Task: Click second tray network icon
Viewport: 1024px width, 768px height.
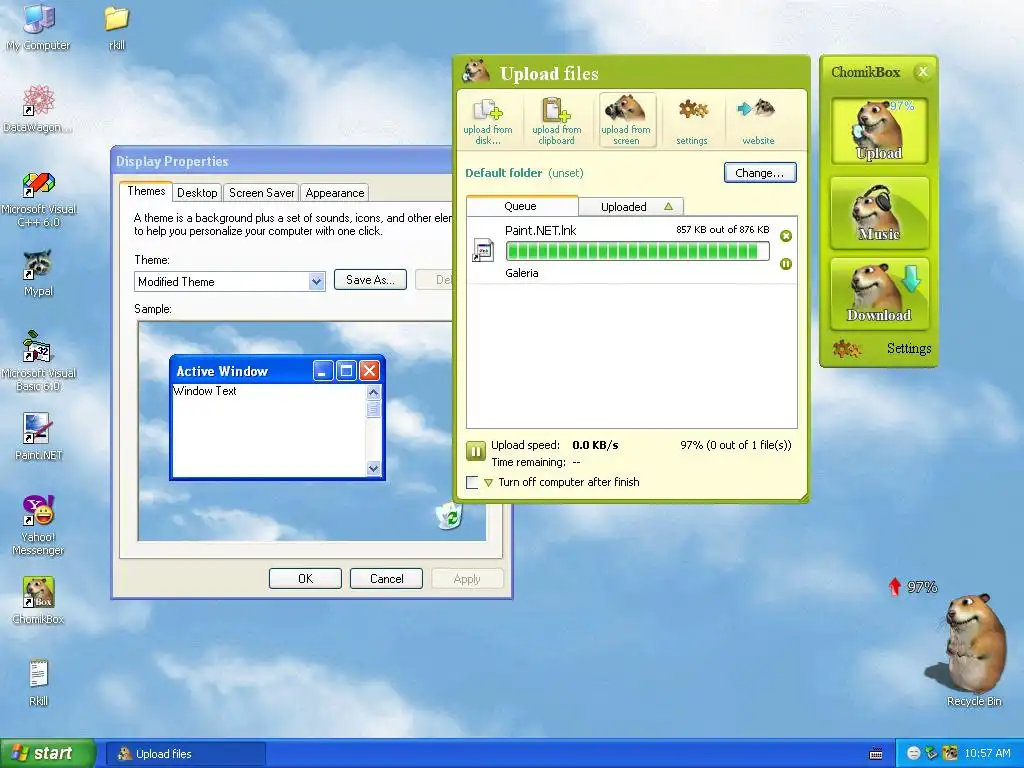Action: pos(932,754)
